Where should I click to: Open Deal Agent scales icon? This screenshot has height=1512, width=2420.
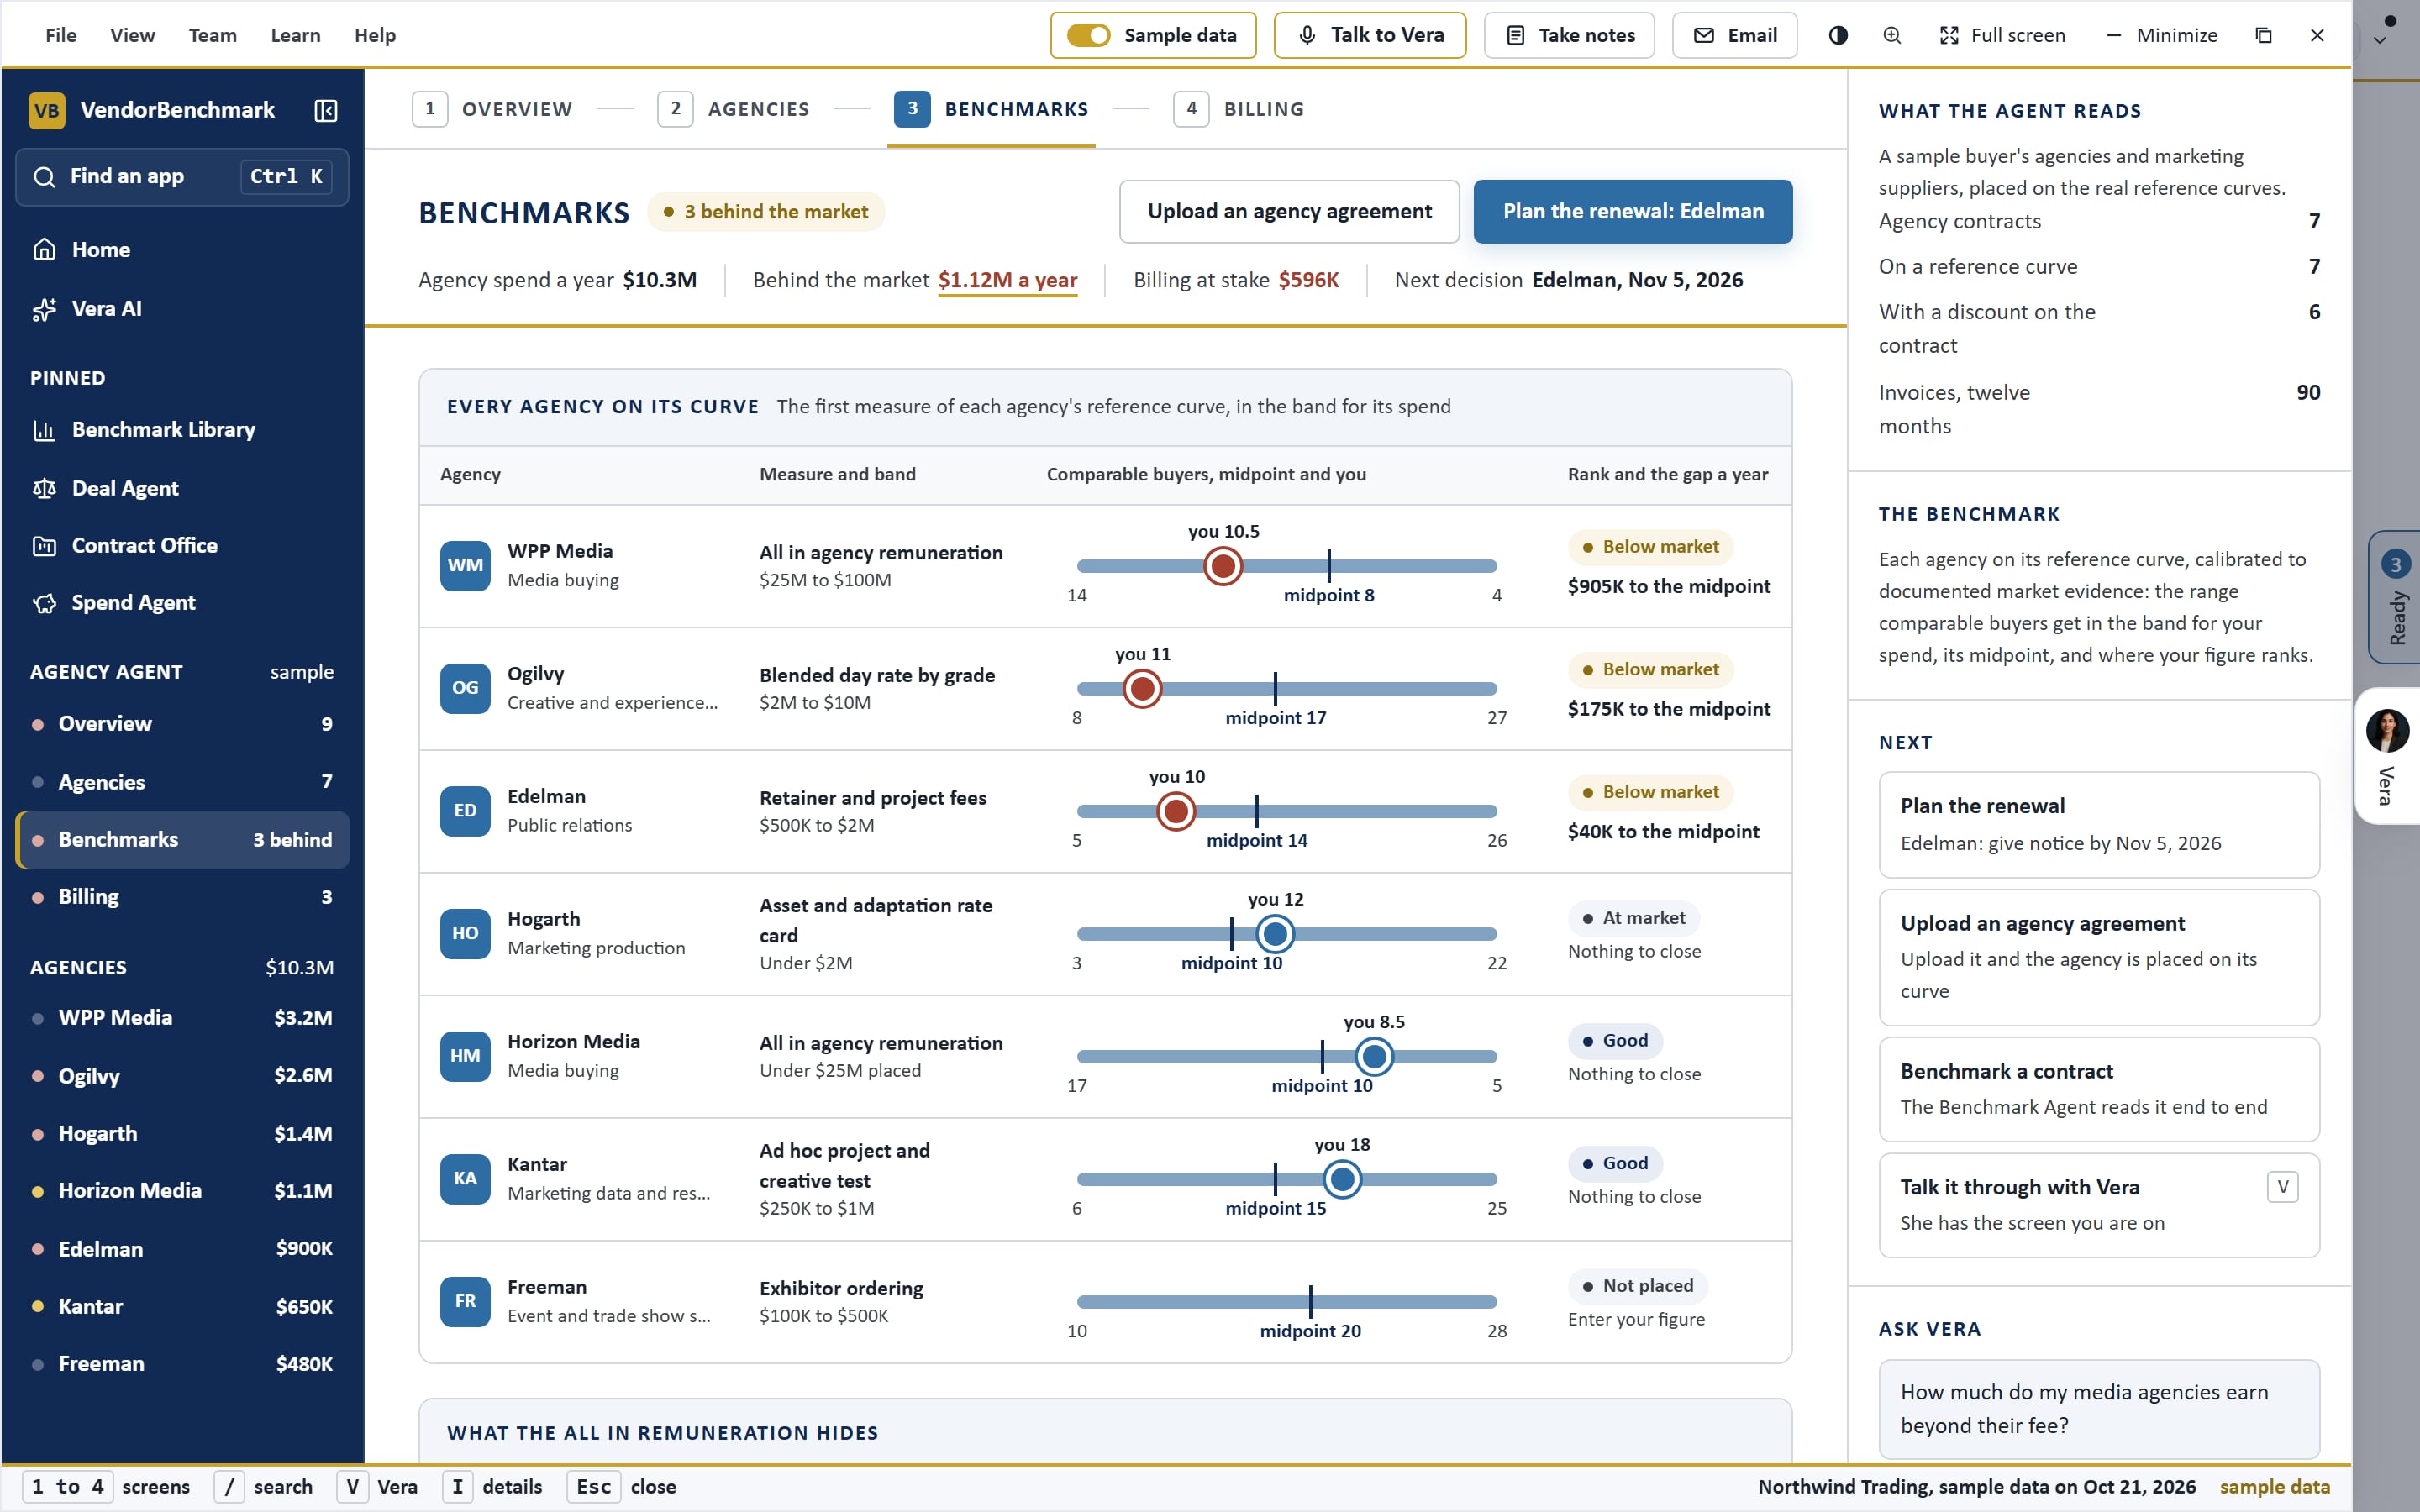[x=44, y=488]
